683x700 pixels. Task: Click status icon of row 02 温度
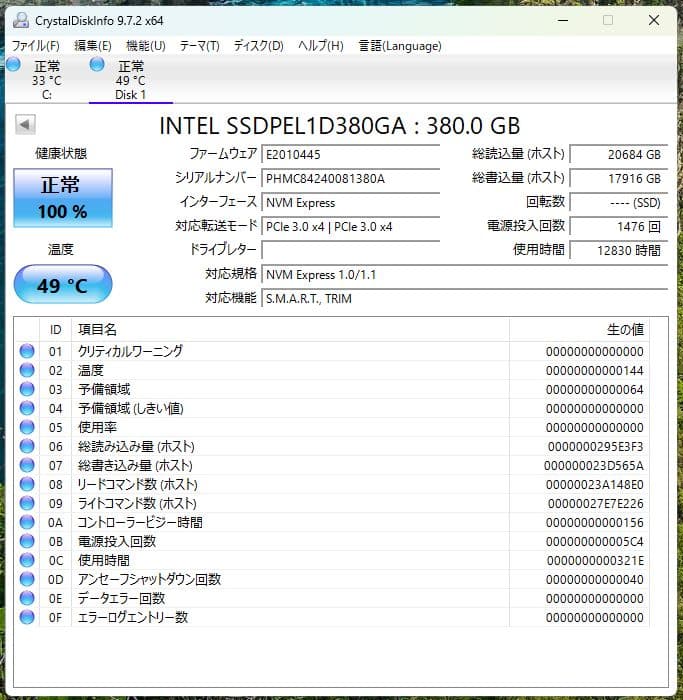coord(27,370)
